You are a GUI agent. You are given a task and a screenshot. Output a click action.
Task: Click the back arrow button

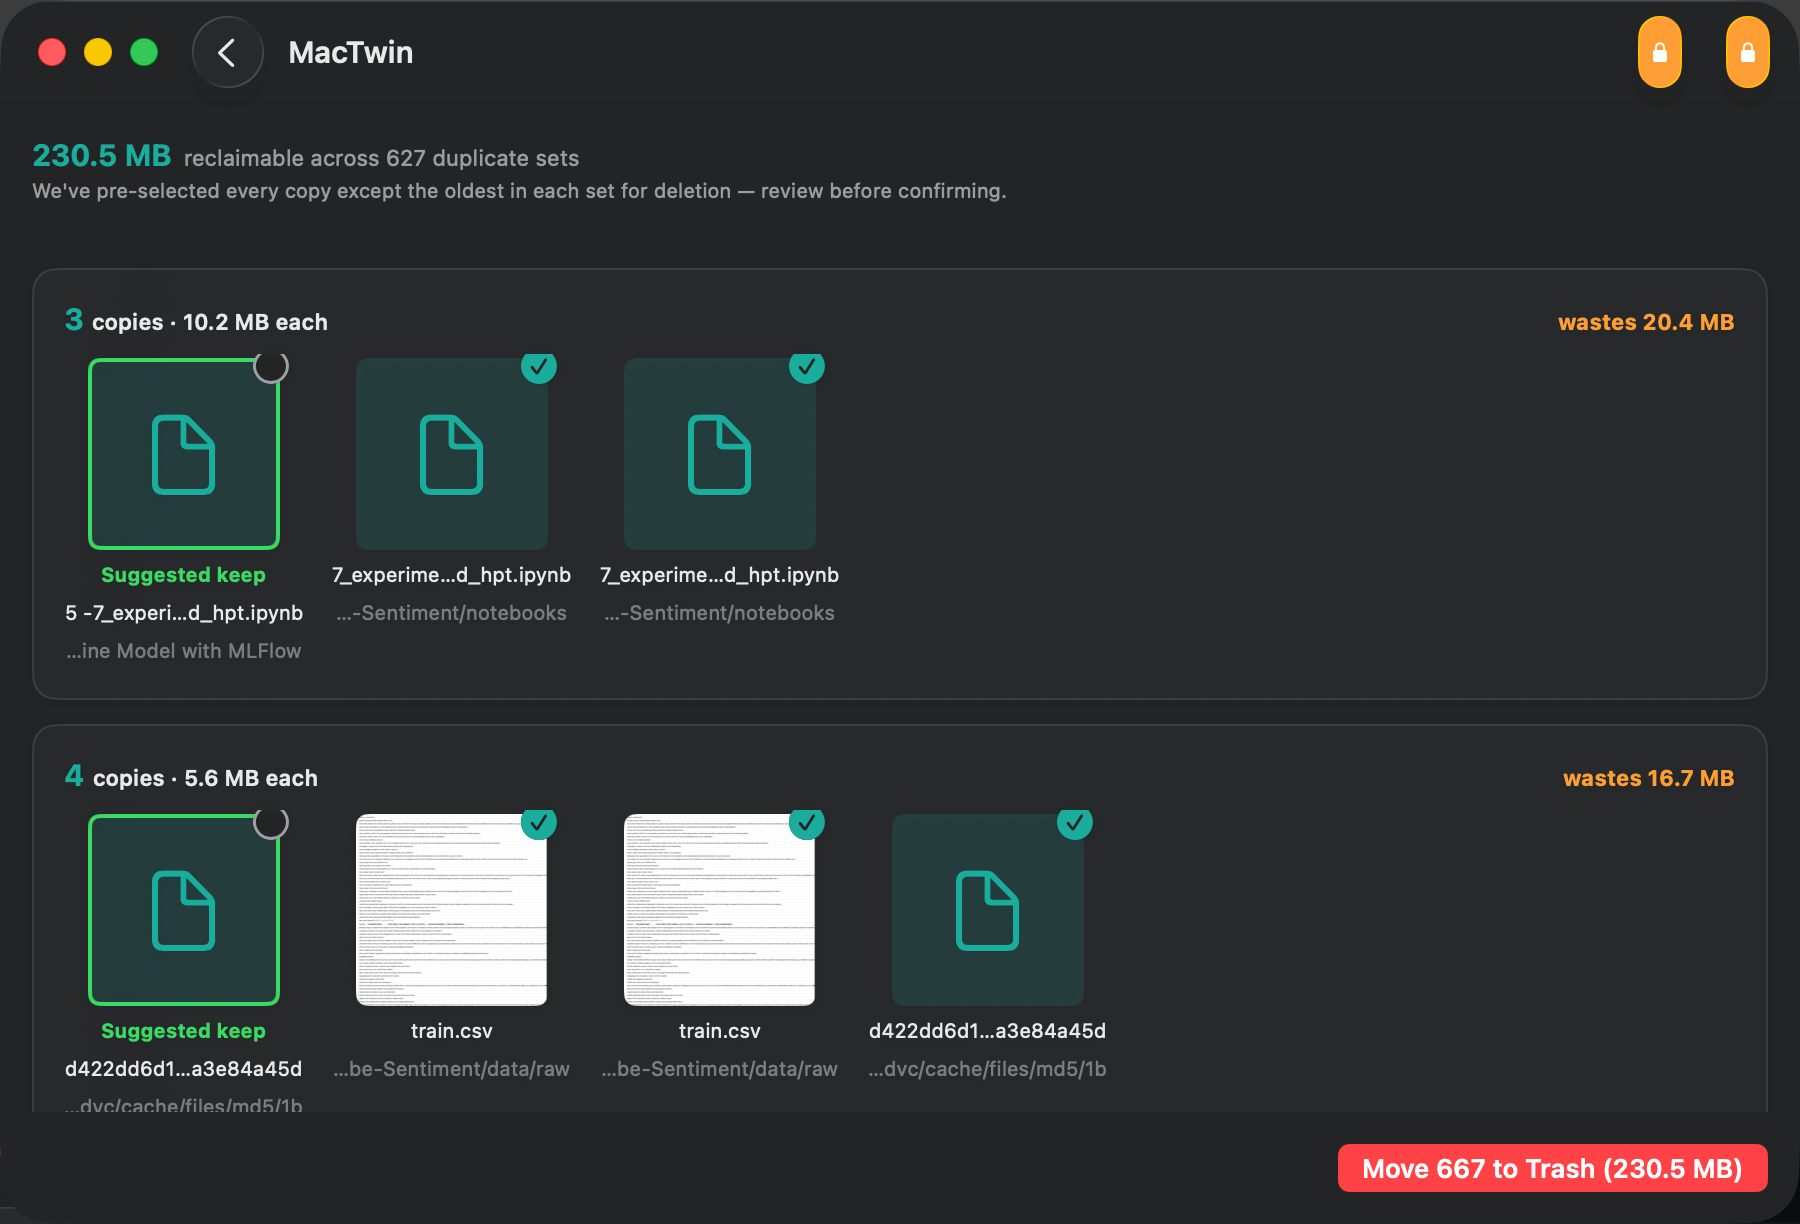(x=227, y=52)
